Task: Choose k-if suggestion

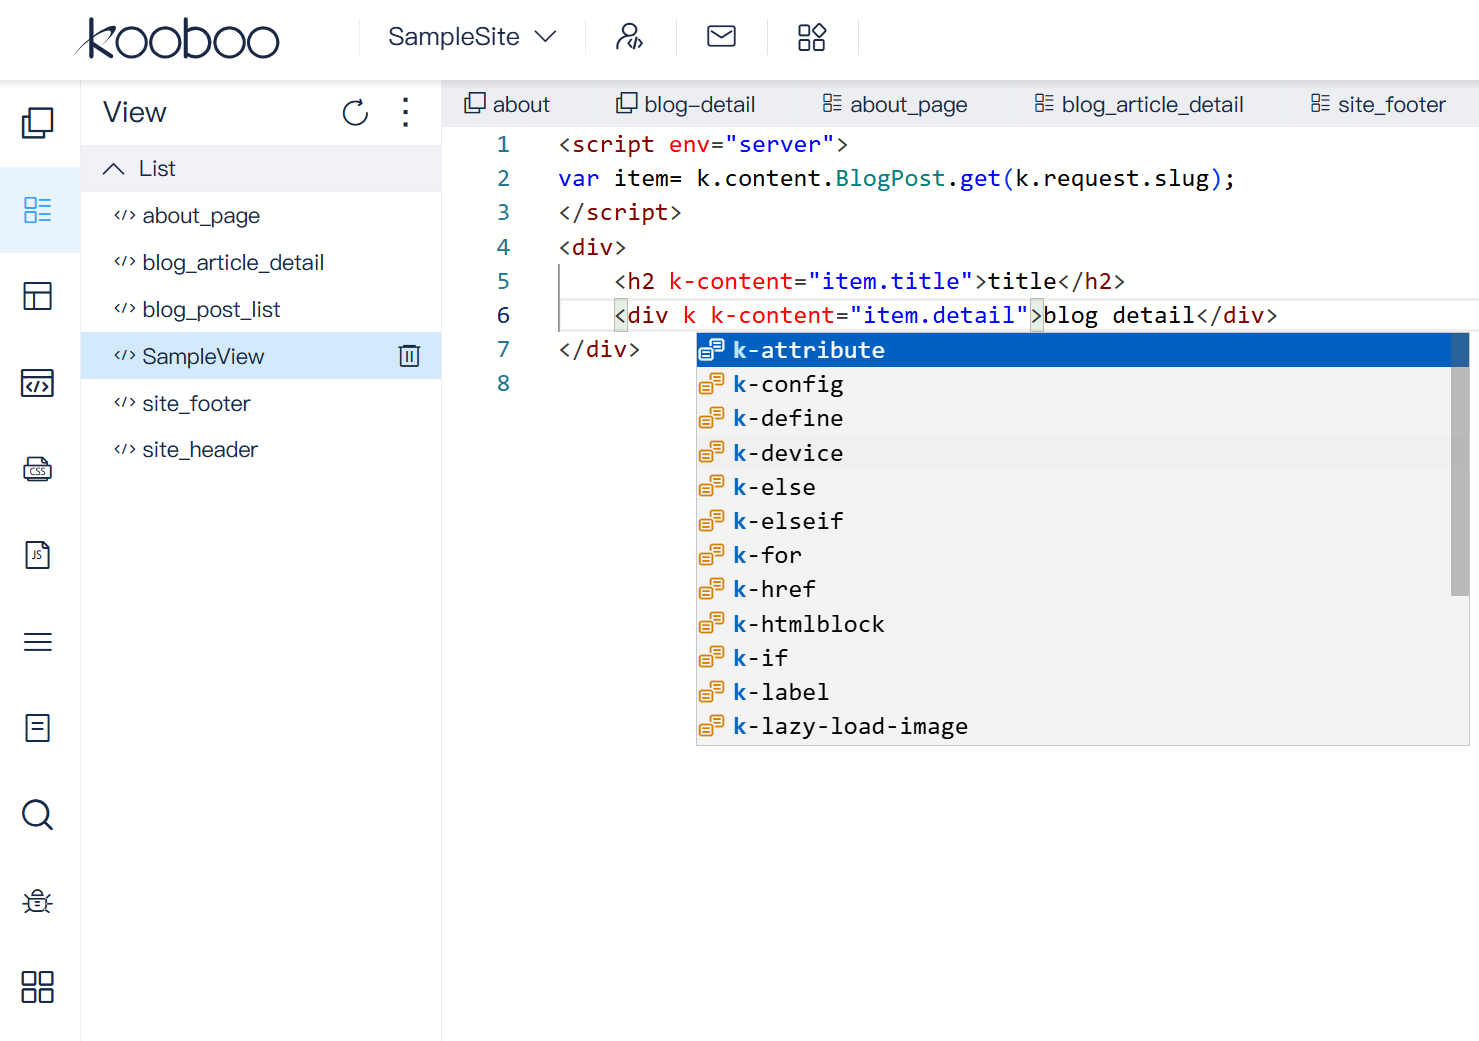Action: (1074, 658)
